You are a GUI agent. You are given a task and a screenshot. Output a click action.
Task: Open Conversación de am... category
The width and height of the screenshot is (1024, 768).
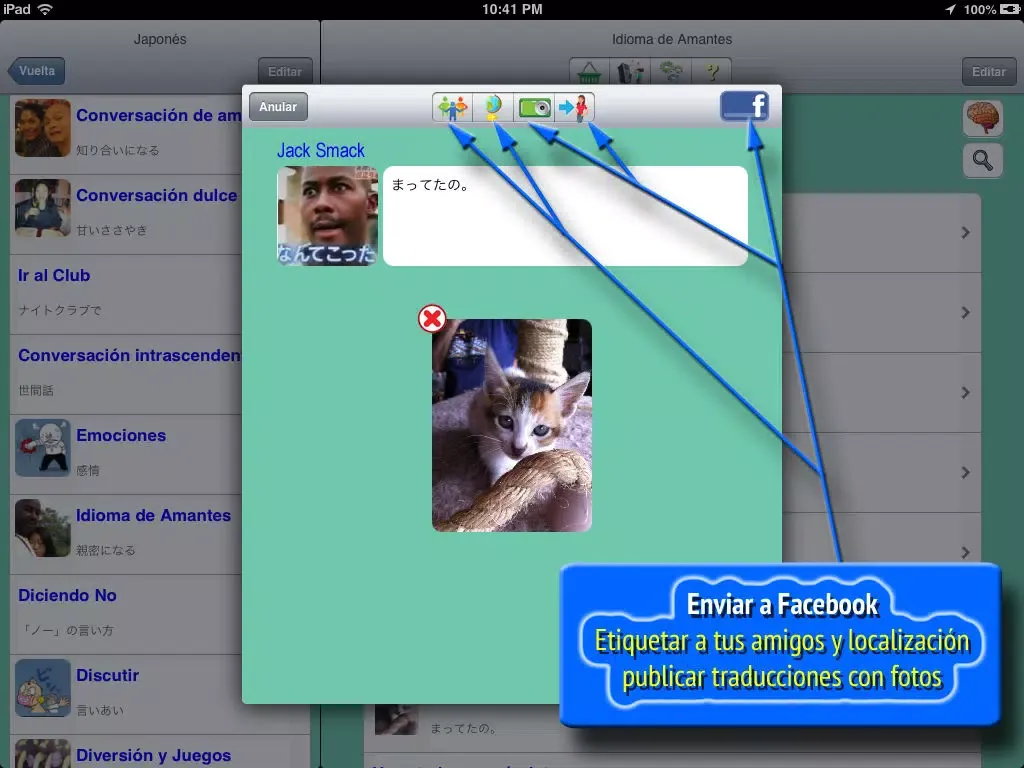tap(127, 133)
